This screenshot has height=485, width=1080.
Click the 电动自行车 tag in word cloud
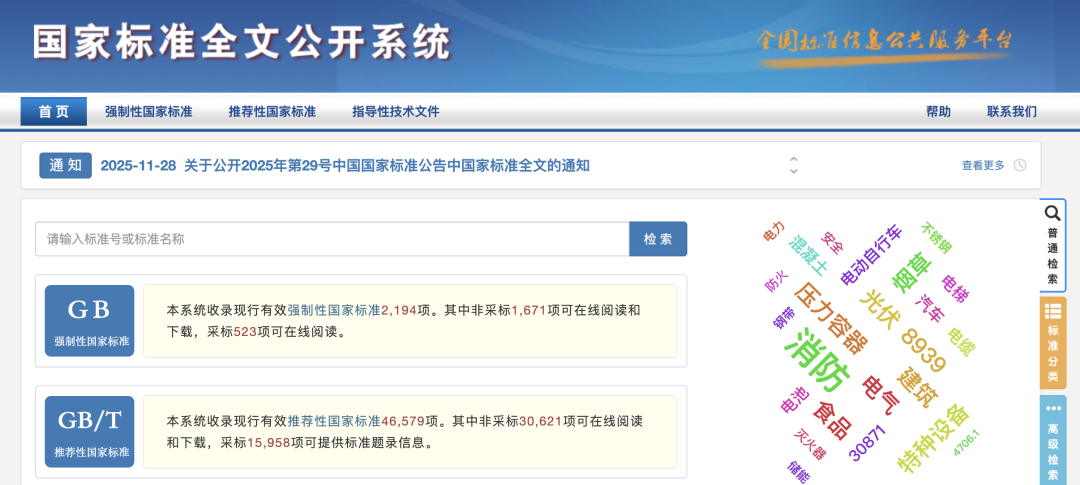tap(871, 256)
